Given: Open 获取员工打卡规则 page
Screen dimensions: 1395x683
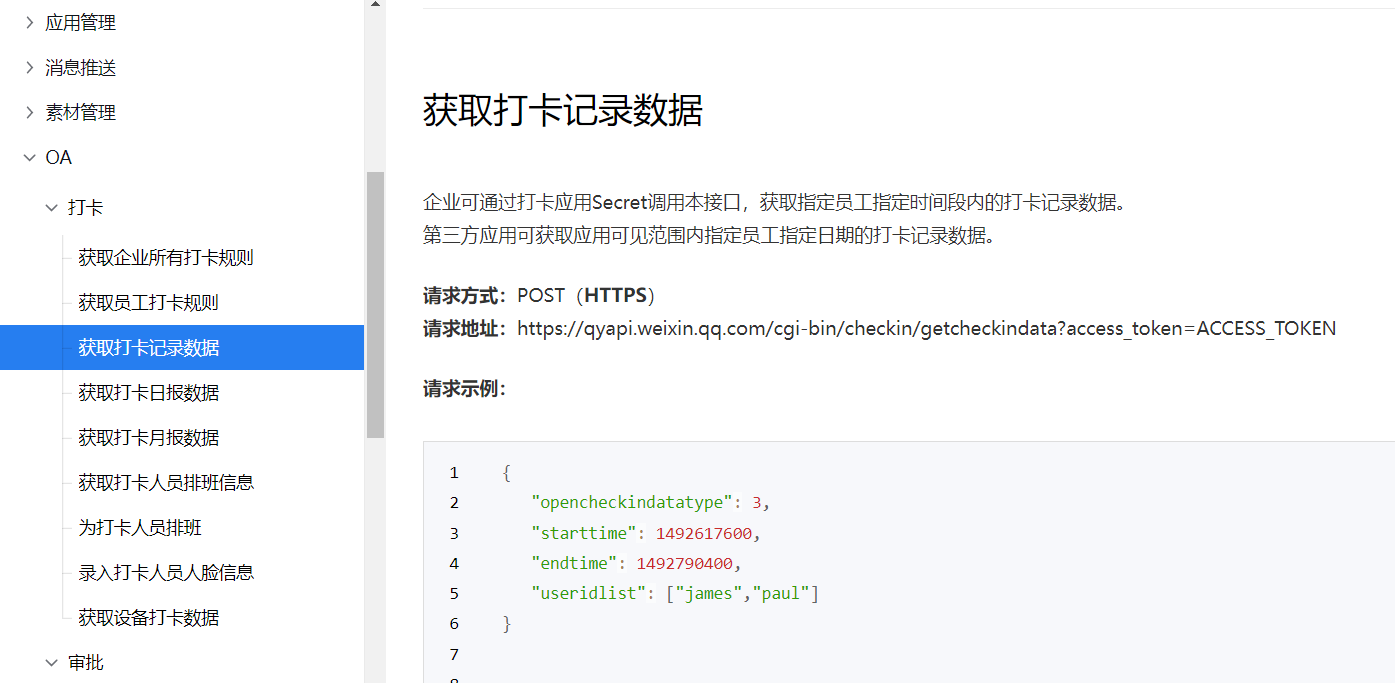Looking at the screenshot, I should tap(148, 302).
